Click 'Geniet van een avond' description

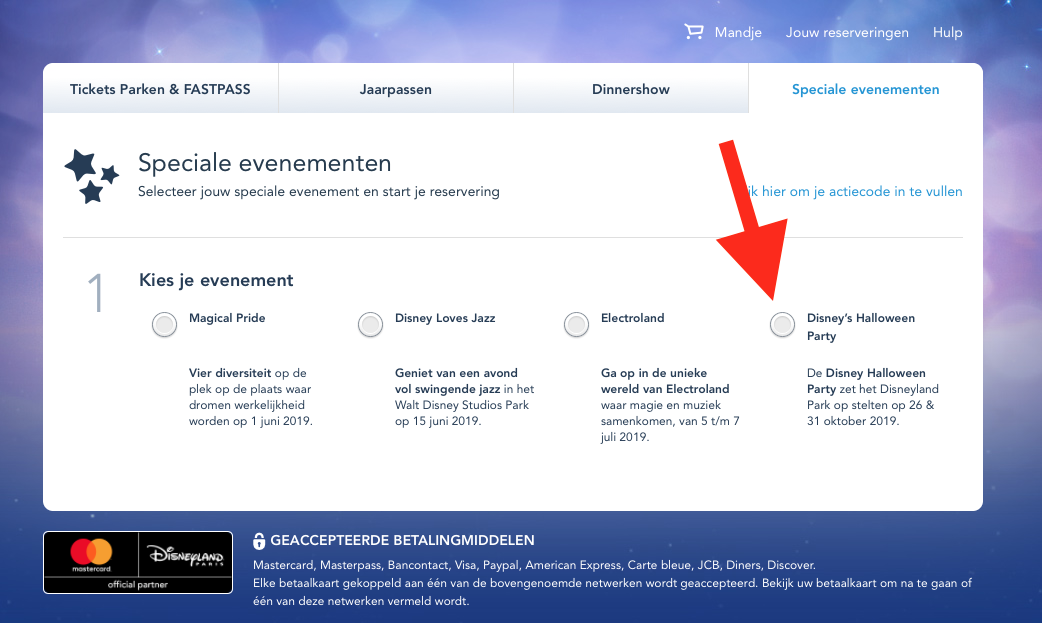pyautogui.click(x=465, y=397)
